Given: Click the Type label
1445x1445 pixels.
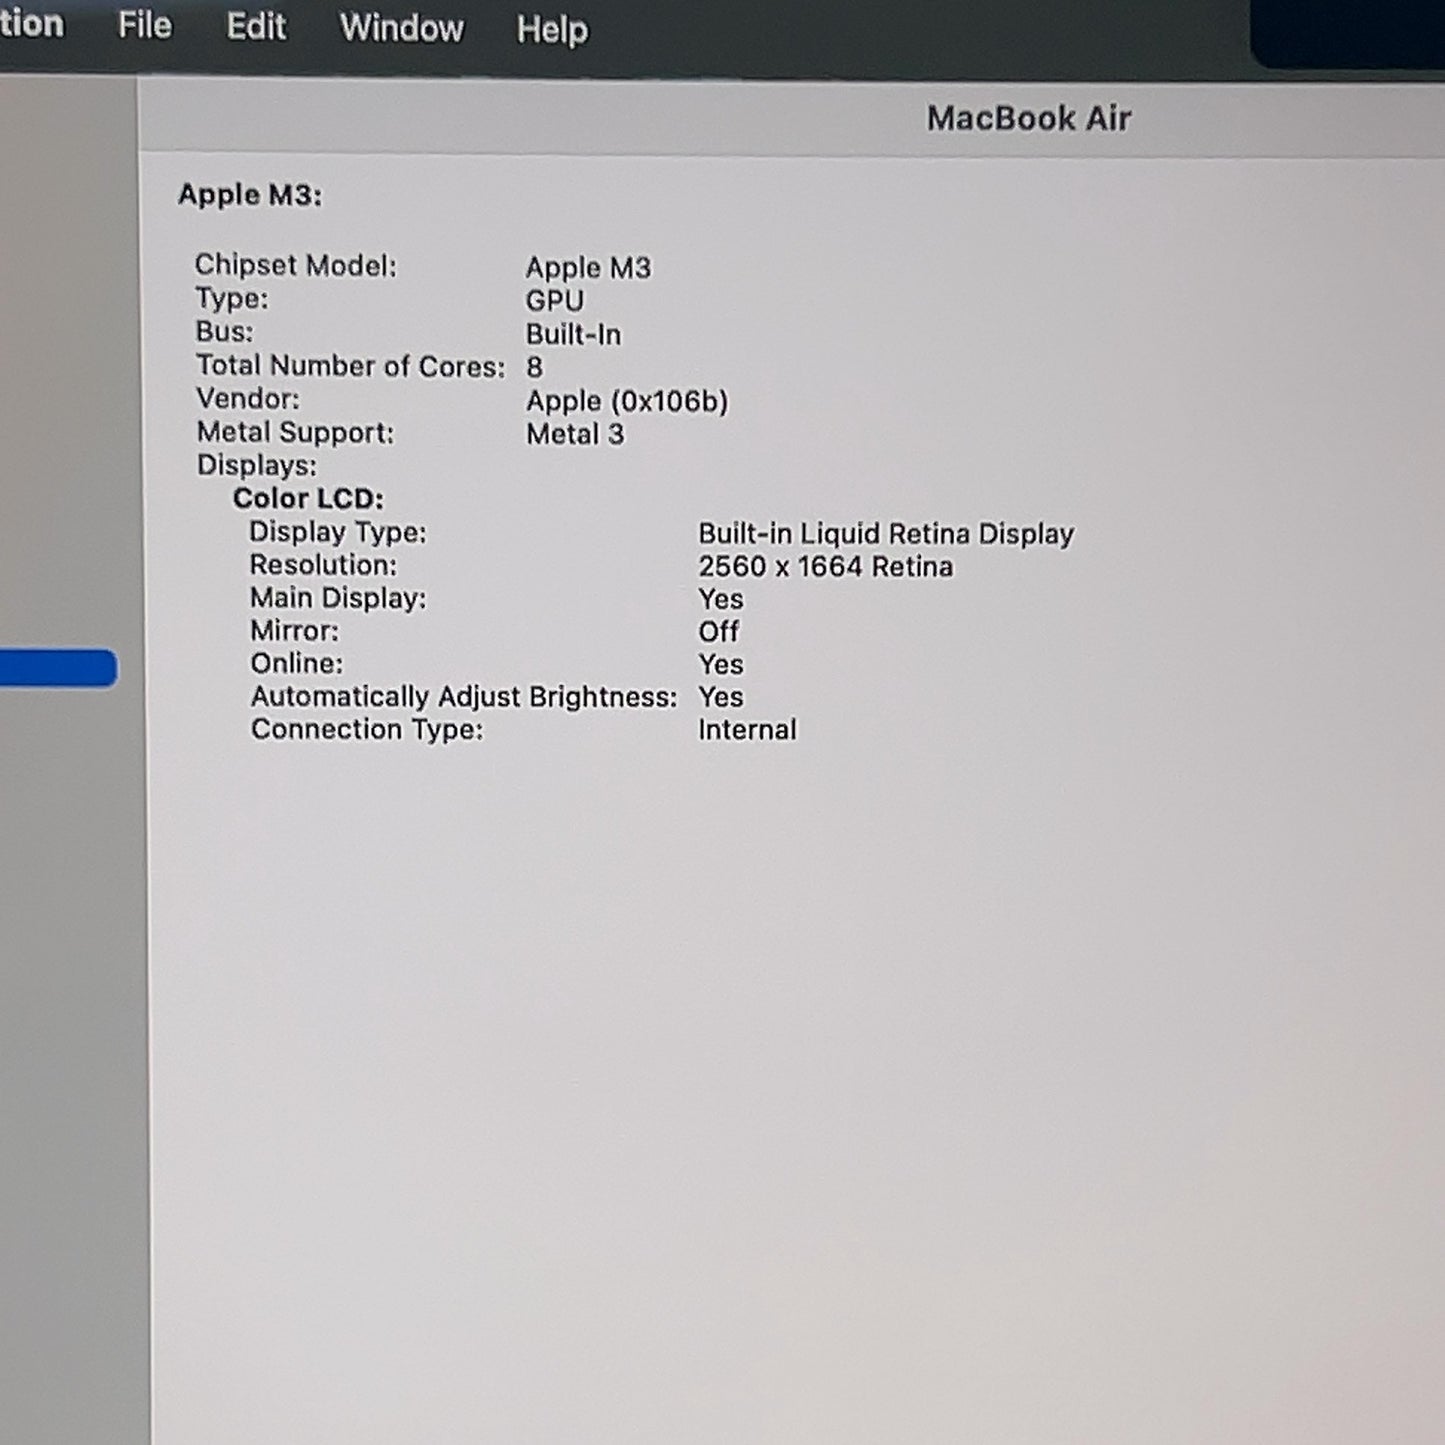Looking at the screenshot, I should pos(231,298).
